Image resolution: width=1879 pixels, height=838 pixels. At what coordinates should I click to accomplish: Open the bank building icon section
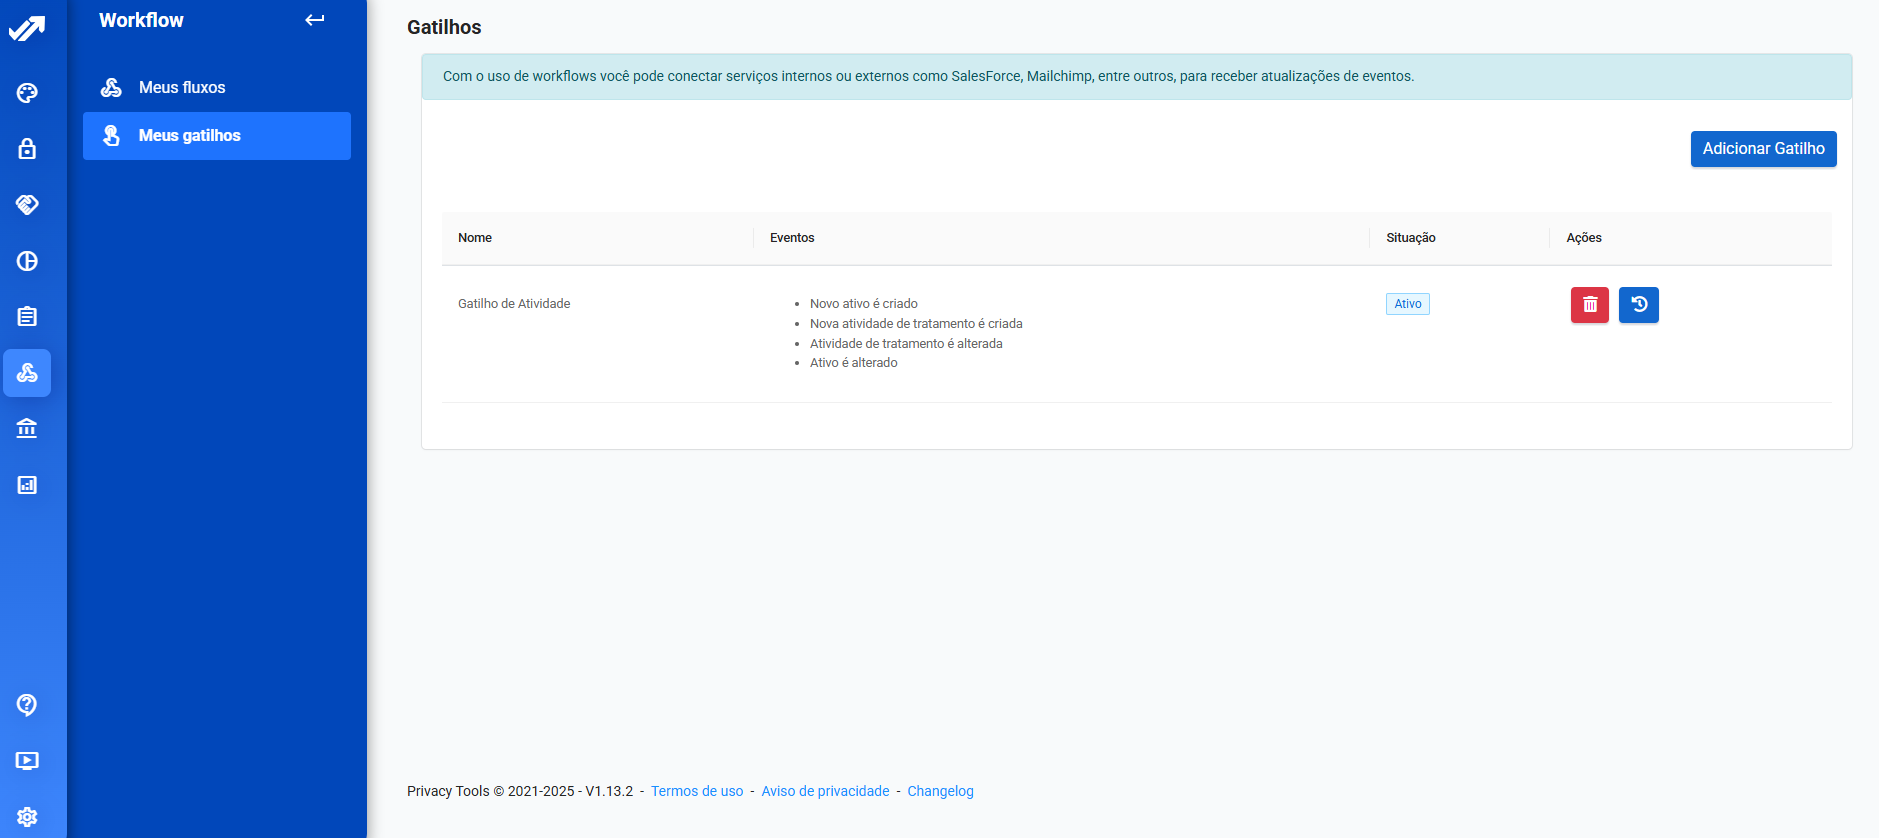[27, 429]
